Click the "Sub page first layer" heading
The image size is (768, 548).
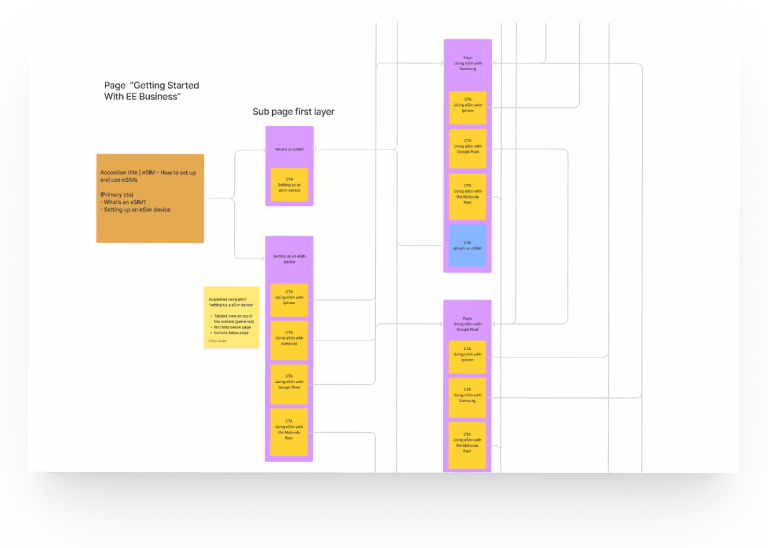[x=293, y=112]
